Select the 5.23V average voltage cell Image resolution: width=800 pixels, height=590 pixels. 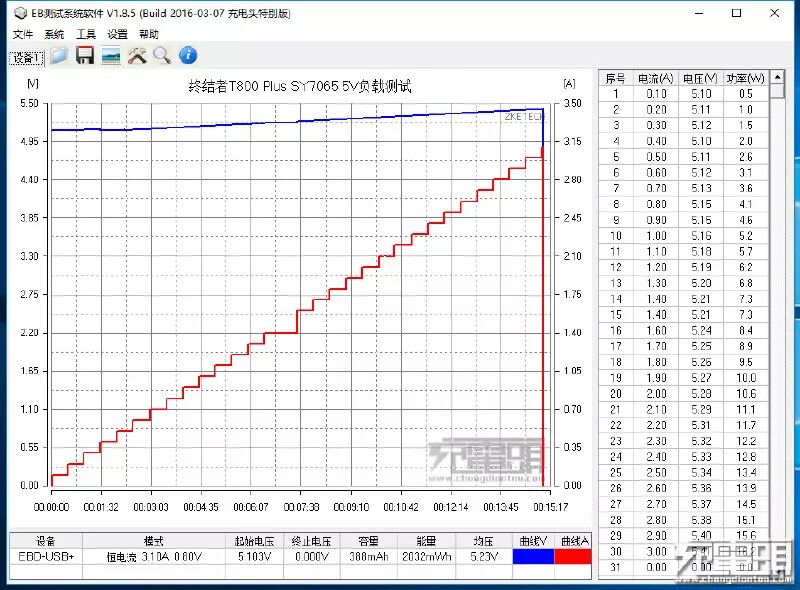(484, 556)
